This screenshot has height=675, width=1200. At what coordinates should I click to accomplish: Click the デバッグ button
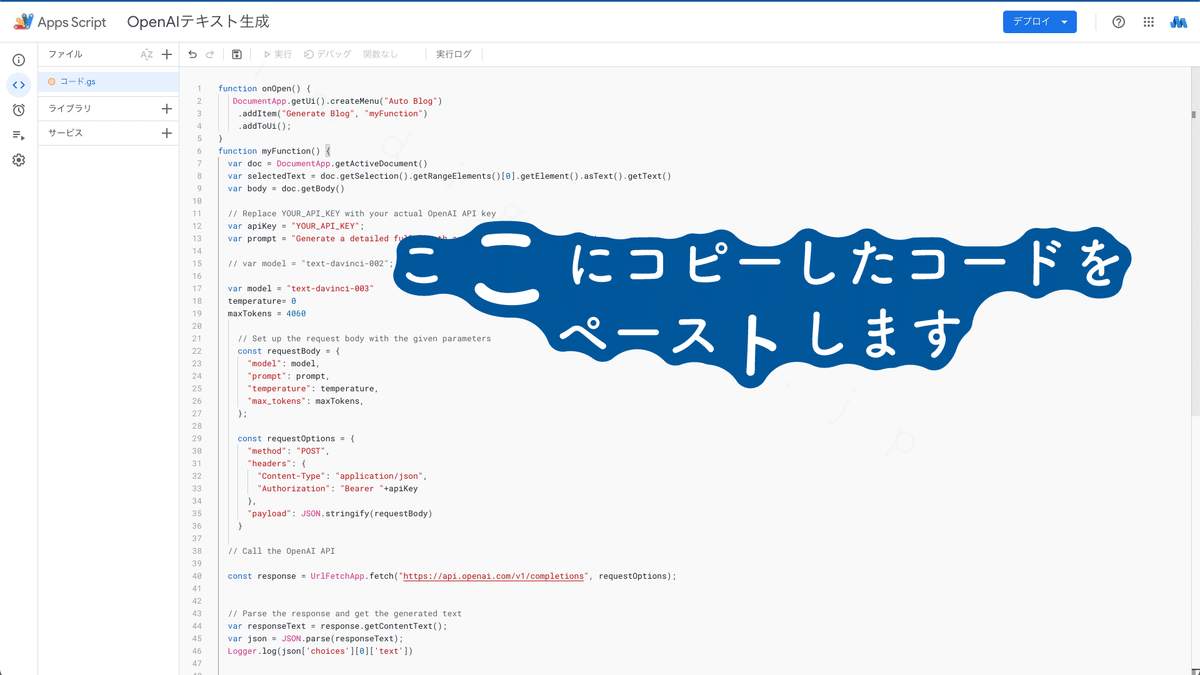click(328, 55)
